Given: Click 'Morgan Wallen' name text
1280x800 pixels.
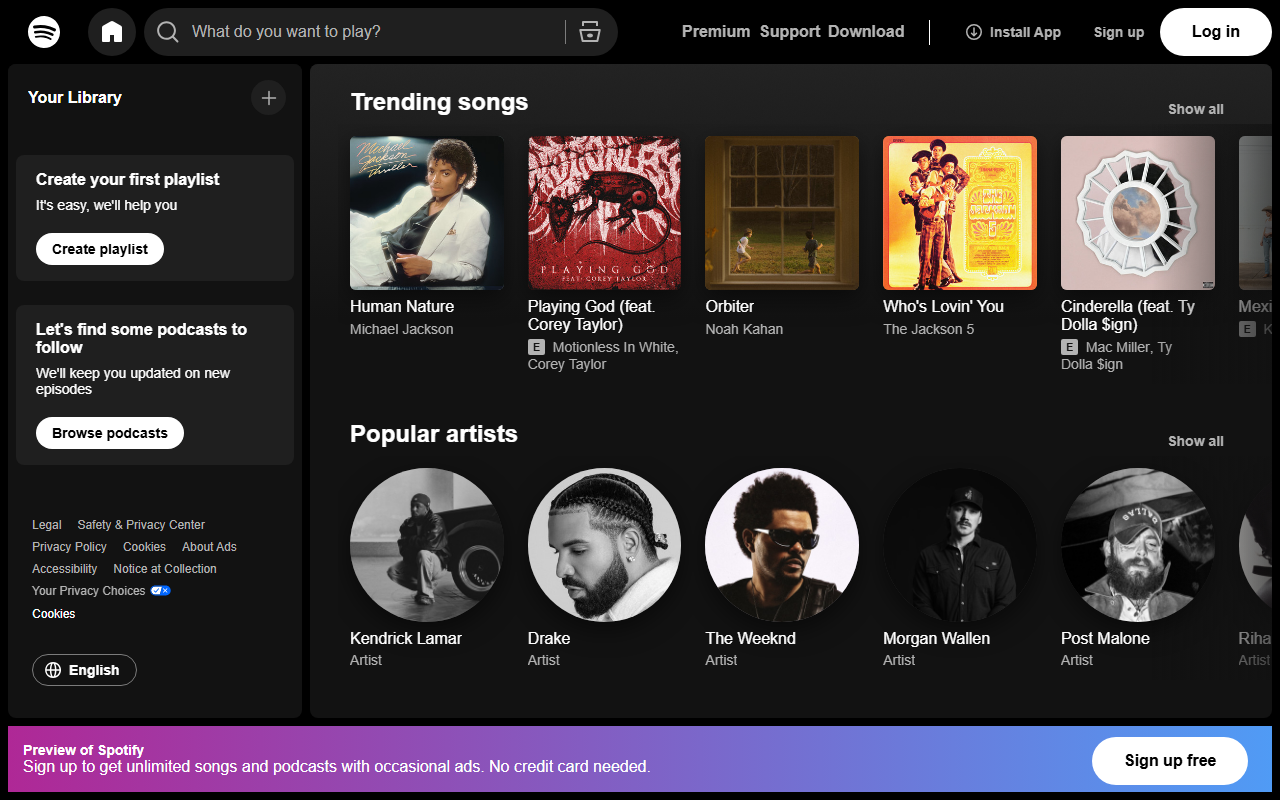Looking at the screenshot, I should point(937,638).
